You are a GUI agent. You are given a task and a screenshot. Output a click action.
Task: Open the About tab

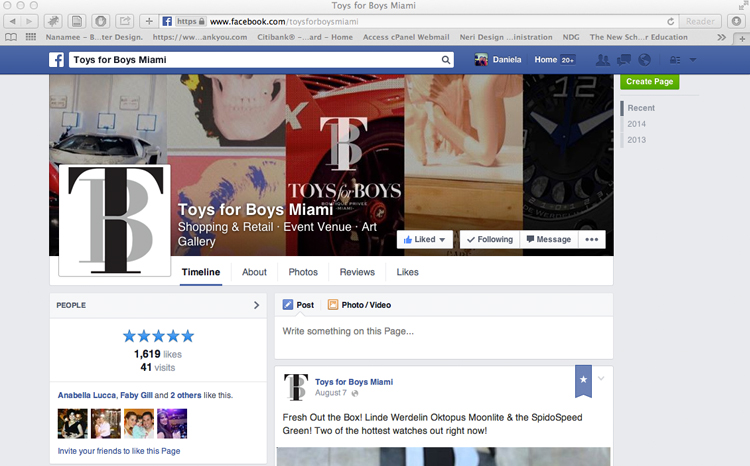tap(254, 272)
